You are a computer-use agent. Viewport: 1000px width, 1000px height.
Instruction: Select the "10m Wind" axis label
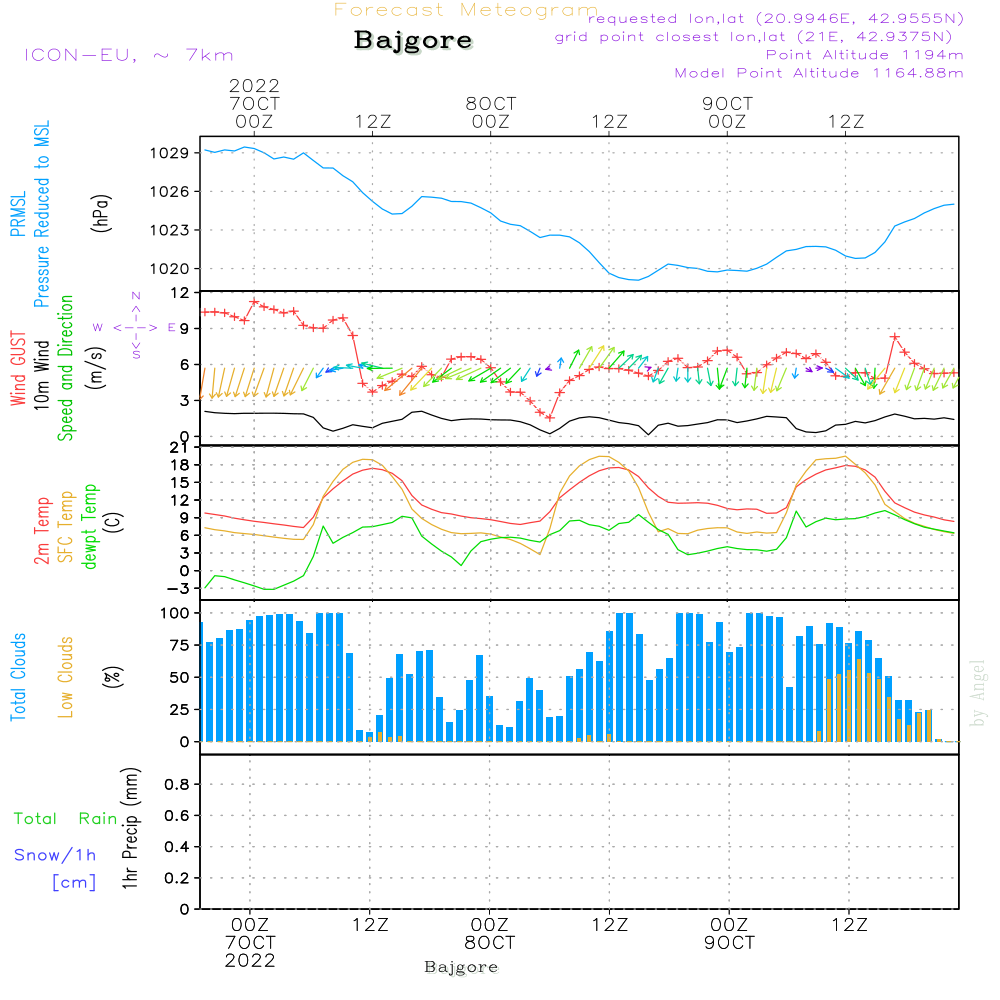click(41, 374)
